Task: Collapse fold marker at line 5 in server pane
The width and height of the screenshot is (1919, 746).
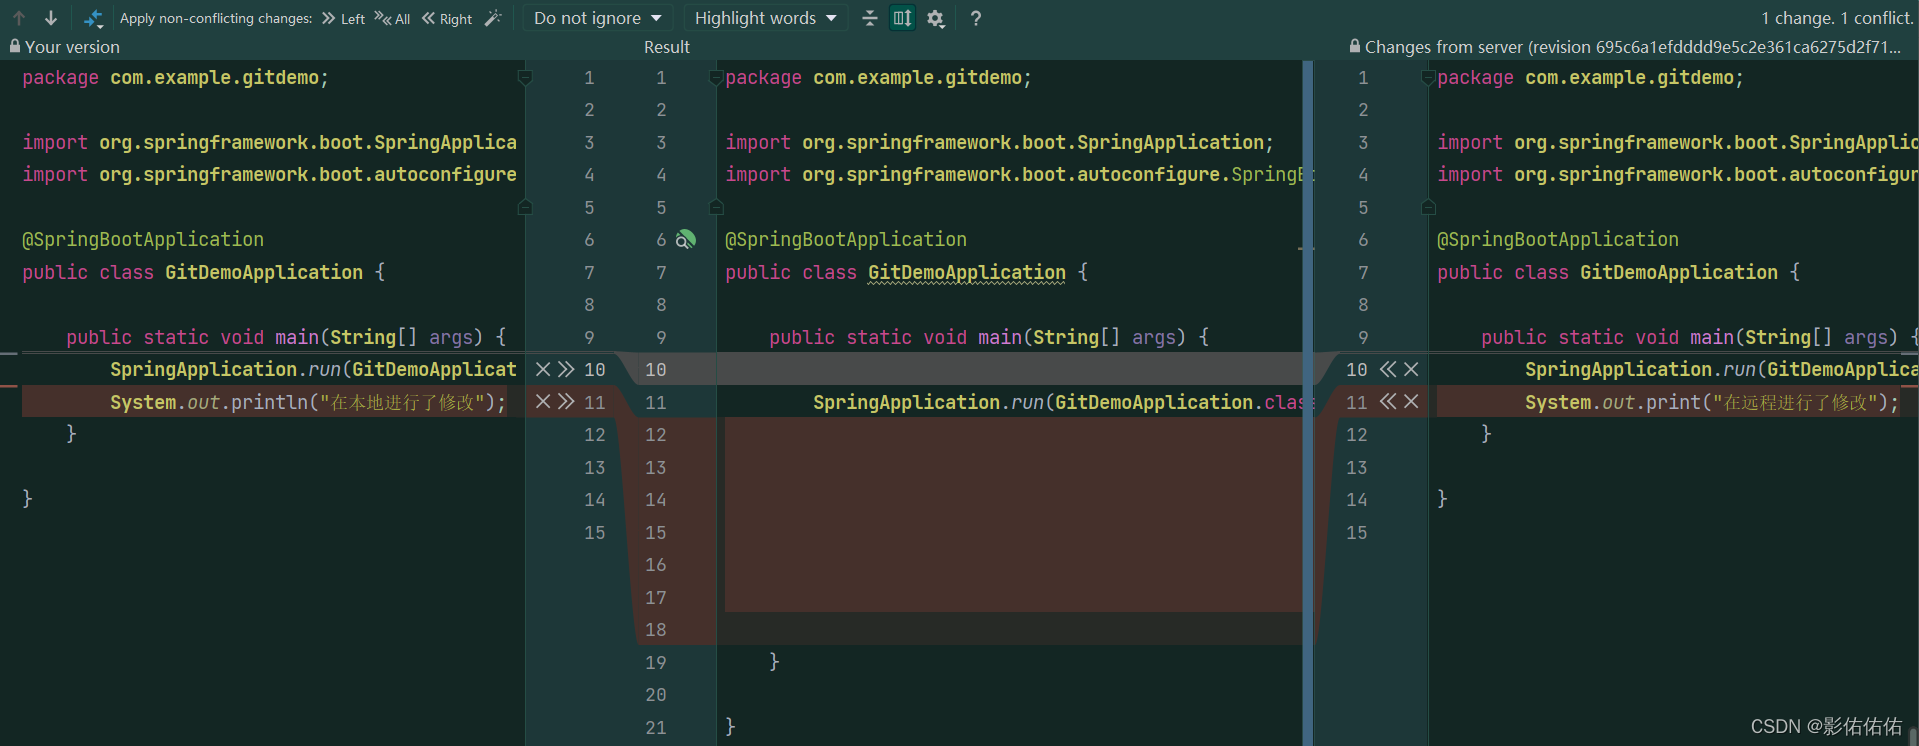Action: 1428,207
